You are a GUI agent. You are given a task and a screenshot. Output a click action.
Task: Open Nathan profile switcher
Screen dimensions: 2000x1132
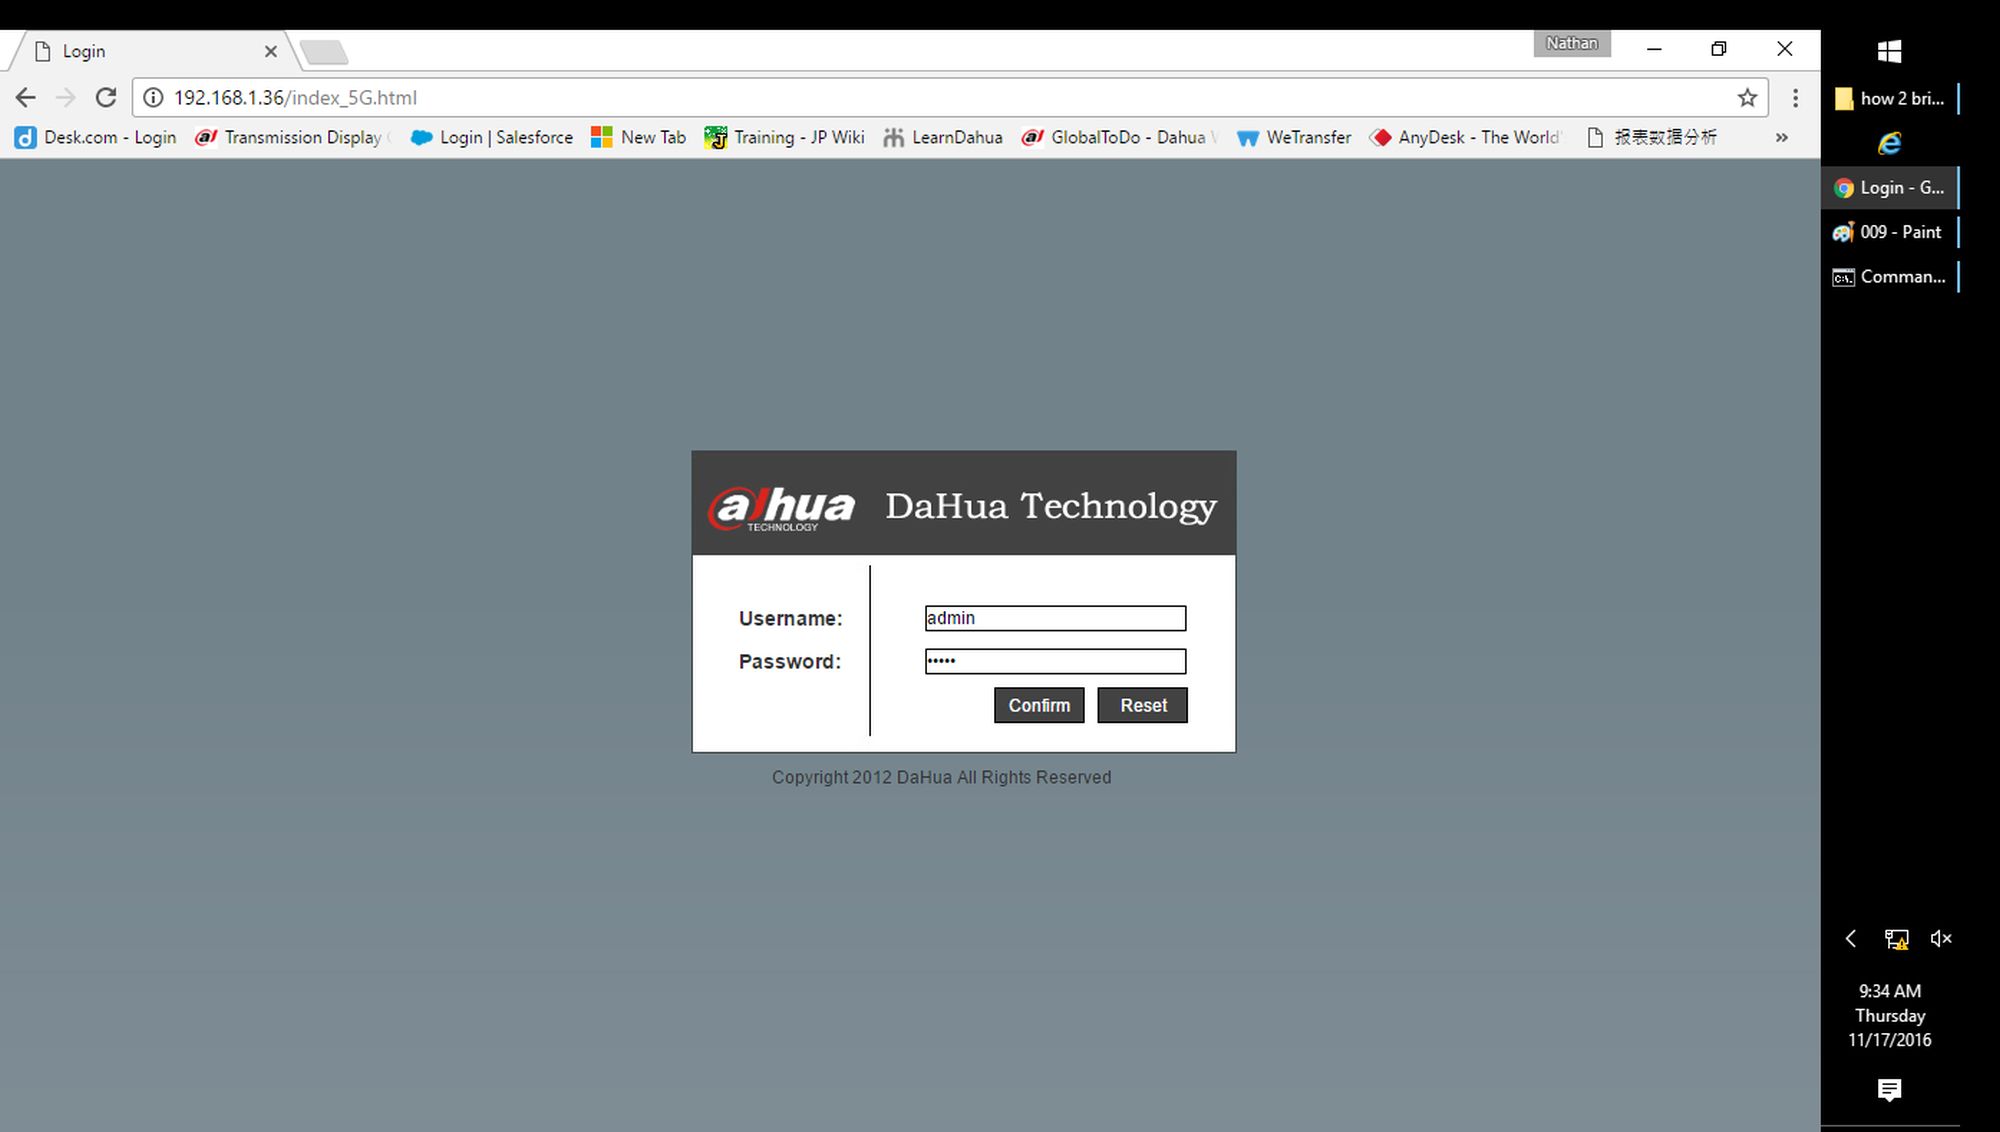[1571, 43]
